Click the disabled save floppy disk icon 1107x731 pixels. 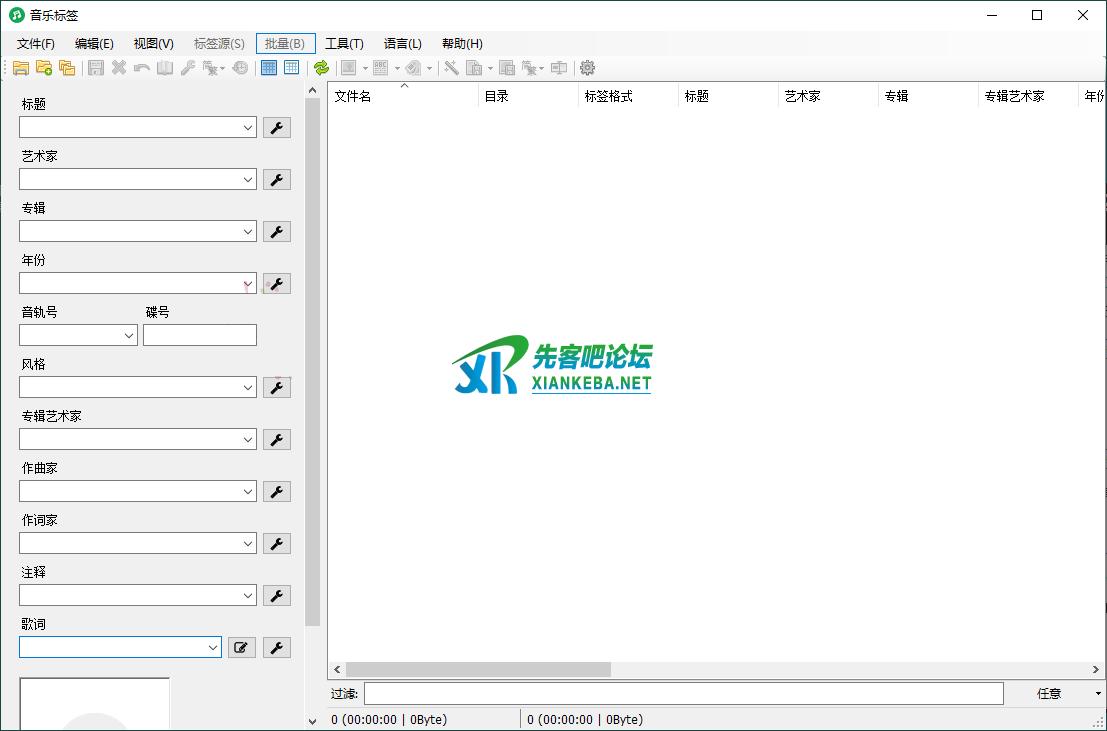(96, 68)
